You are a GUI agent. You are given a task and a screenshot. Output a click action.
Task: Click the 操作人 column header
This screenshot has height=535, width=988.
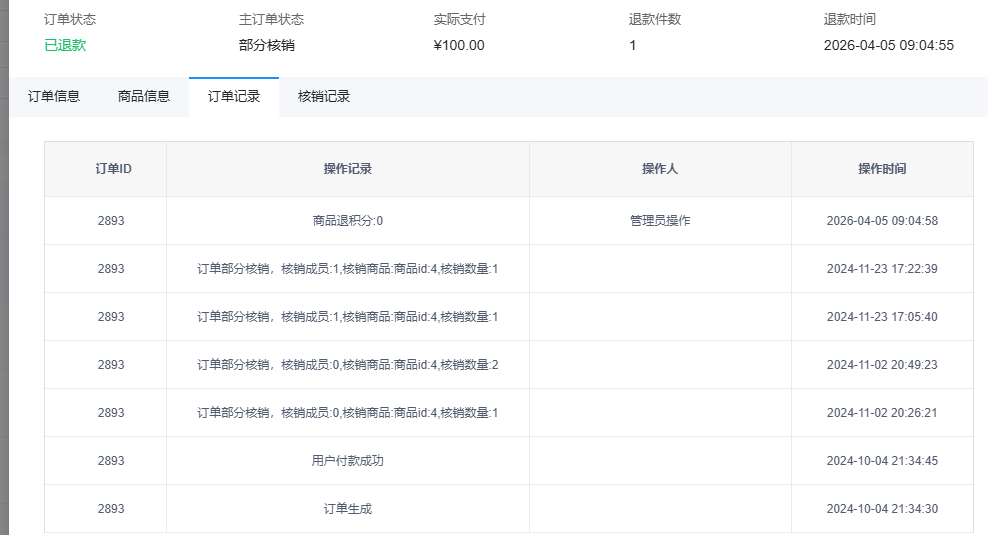[660, 169]
